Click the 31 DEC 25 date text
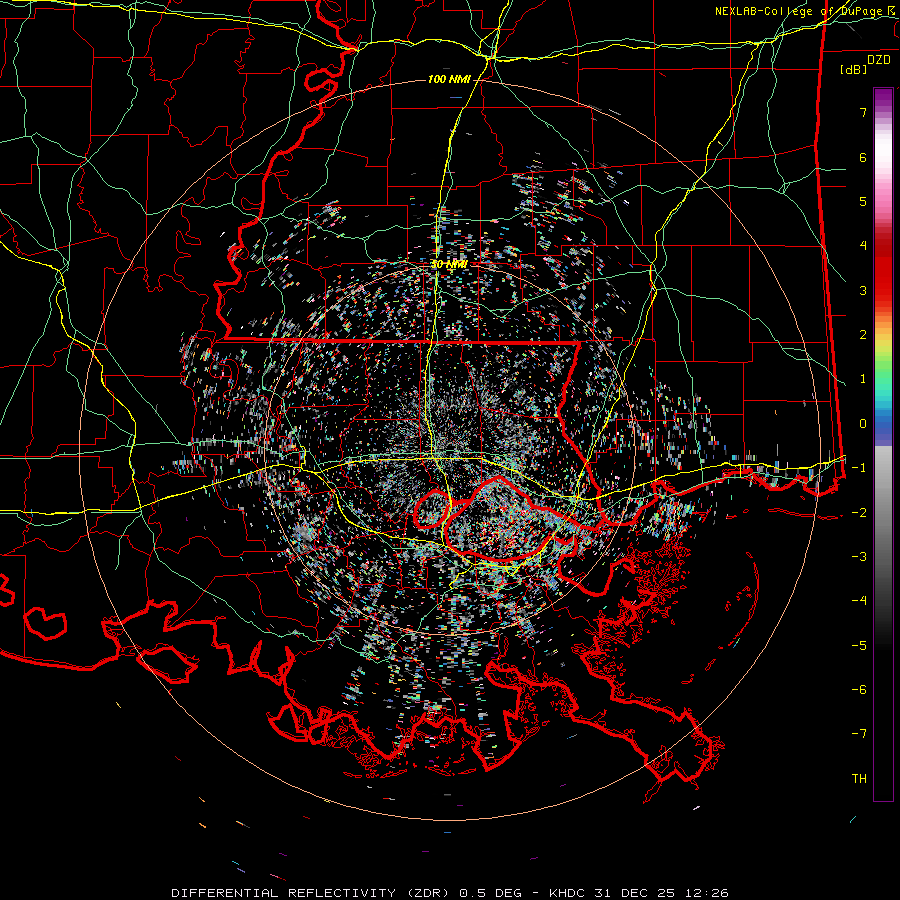The width and height of the screenshot is (900, 900). point(632,893)
